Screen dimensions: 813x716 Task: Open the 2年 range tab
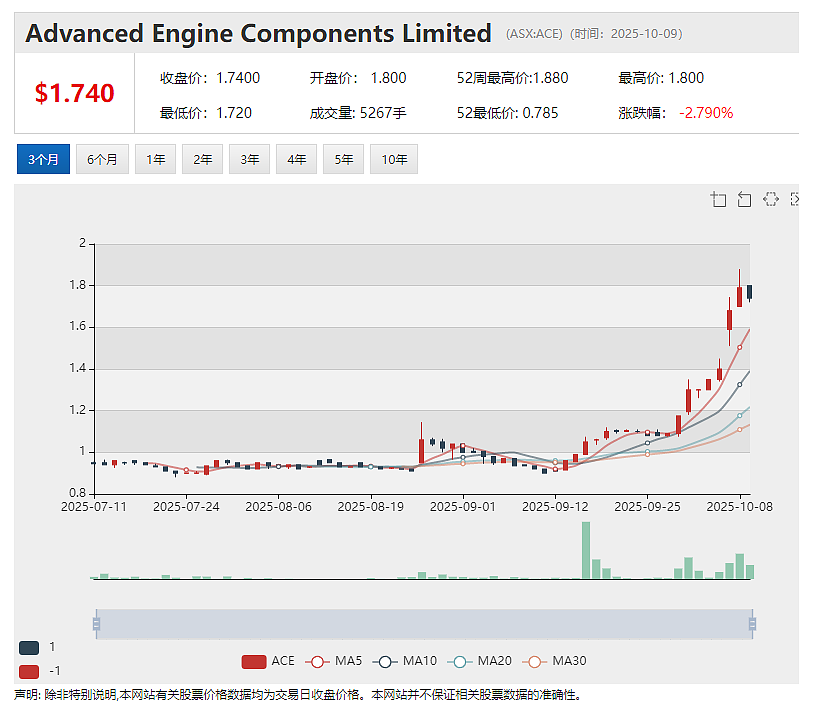point(202,159)
